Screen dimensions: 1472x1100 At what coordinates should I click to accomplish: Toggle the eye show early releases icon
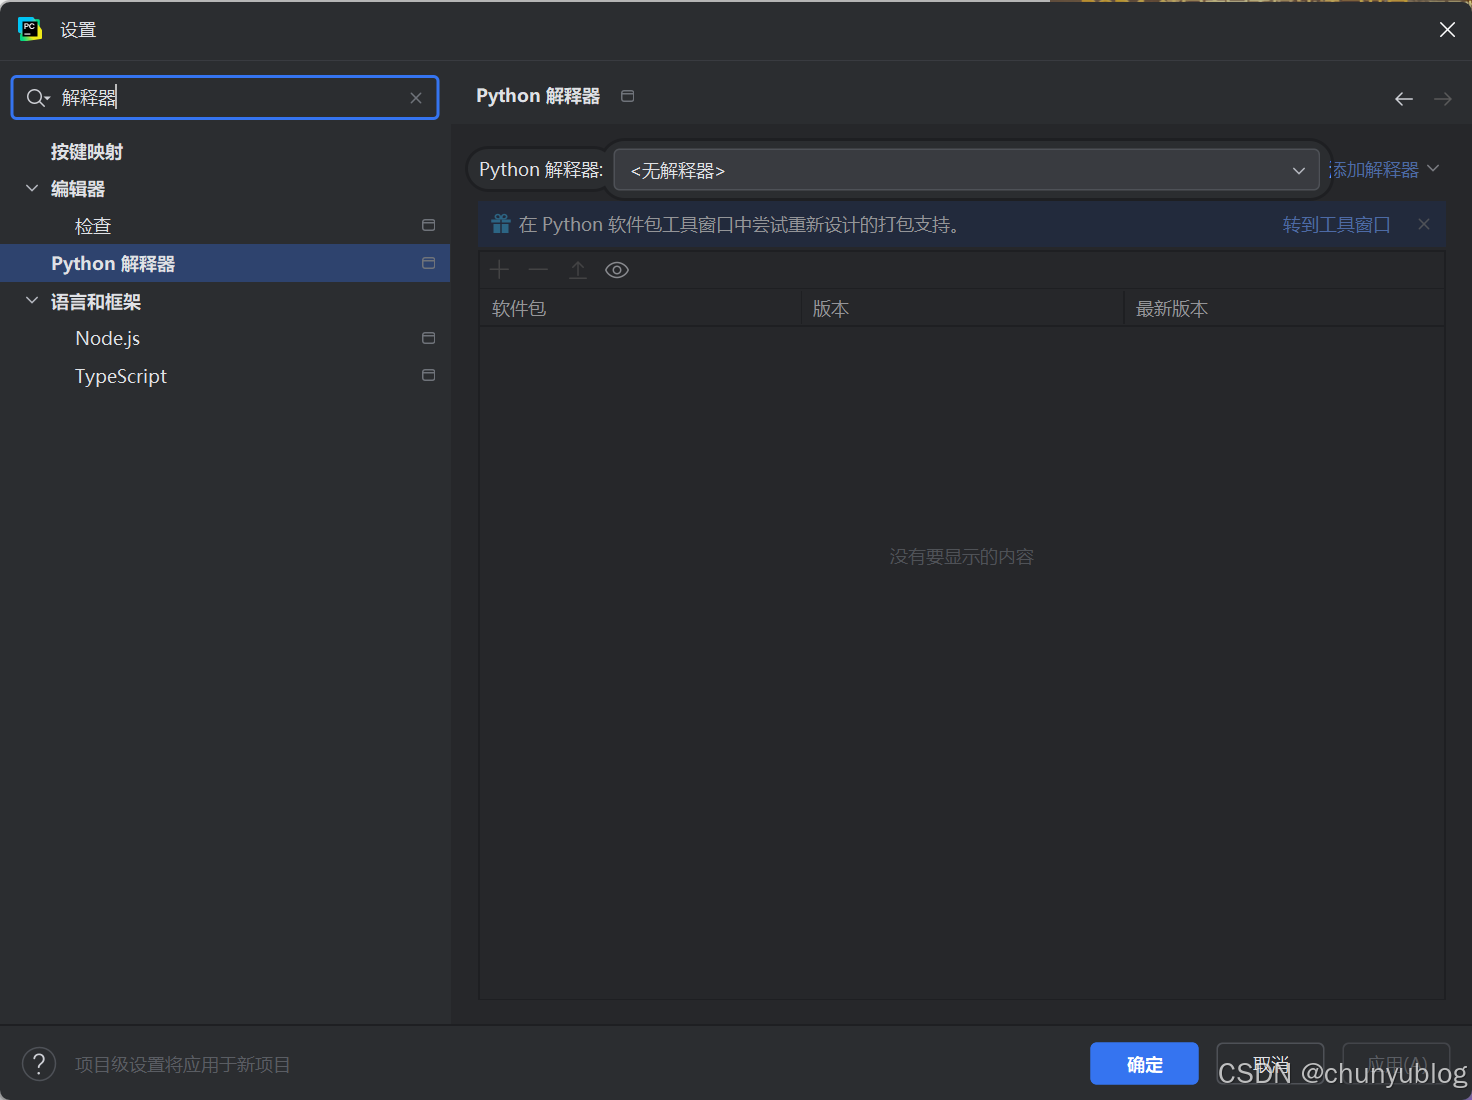click(x=617, y=270)
